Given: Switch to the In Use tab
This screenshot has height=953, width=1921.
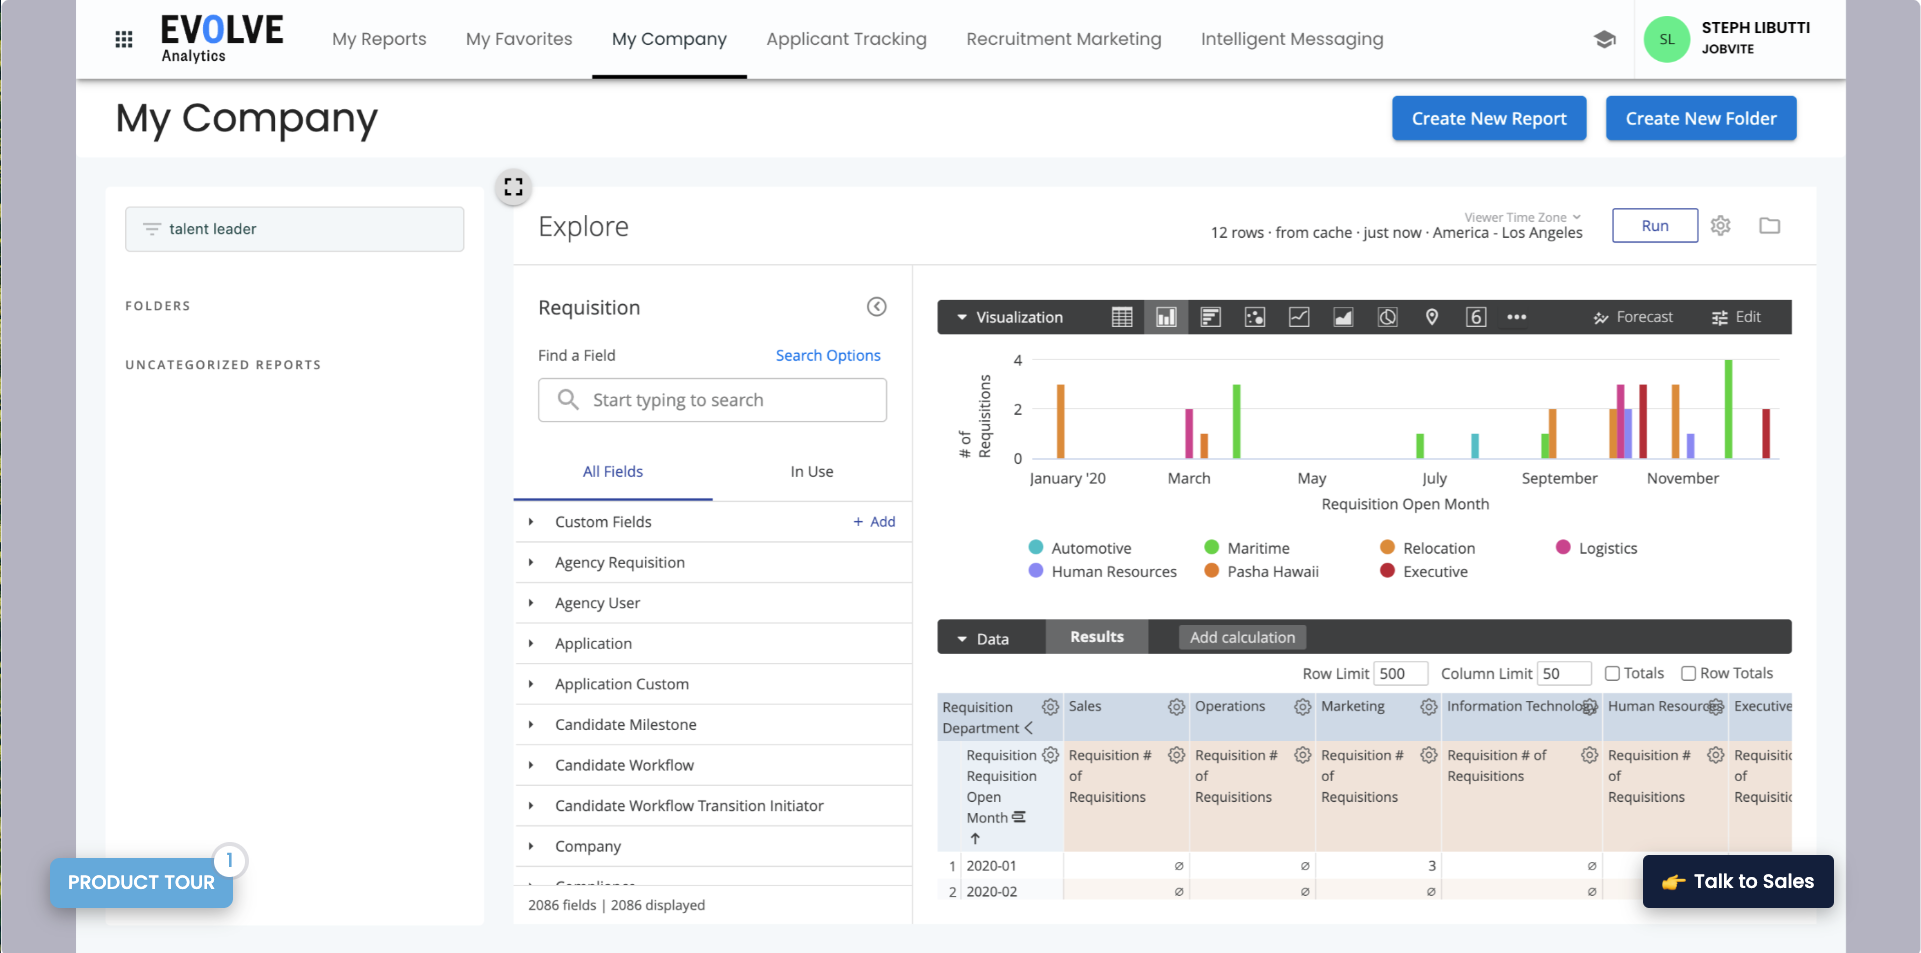Looking at the screenshot, I should (x=811, y=471).
